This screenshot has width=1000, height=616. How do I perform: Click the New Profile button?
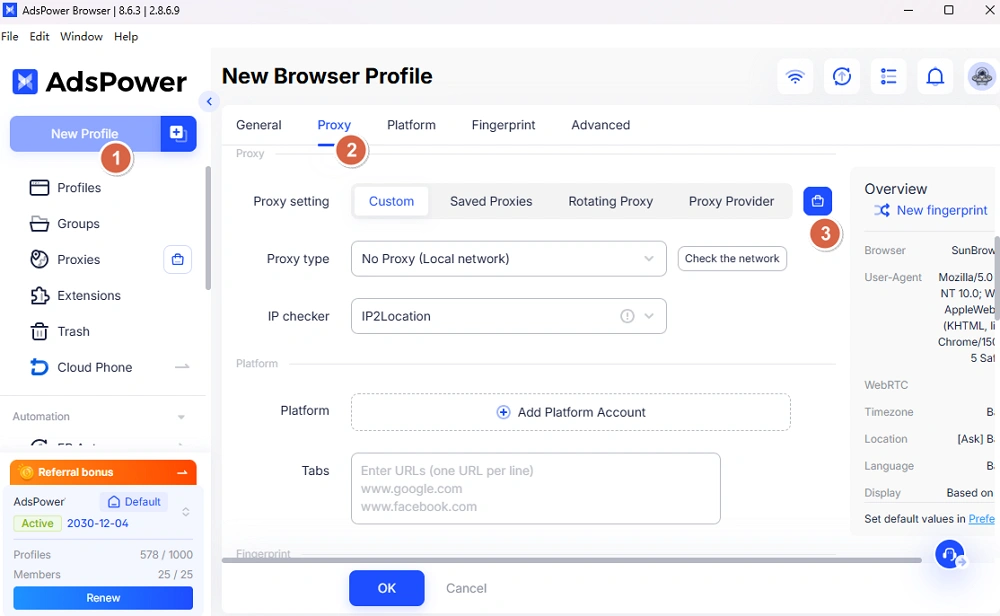point(85,134)
